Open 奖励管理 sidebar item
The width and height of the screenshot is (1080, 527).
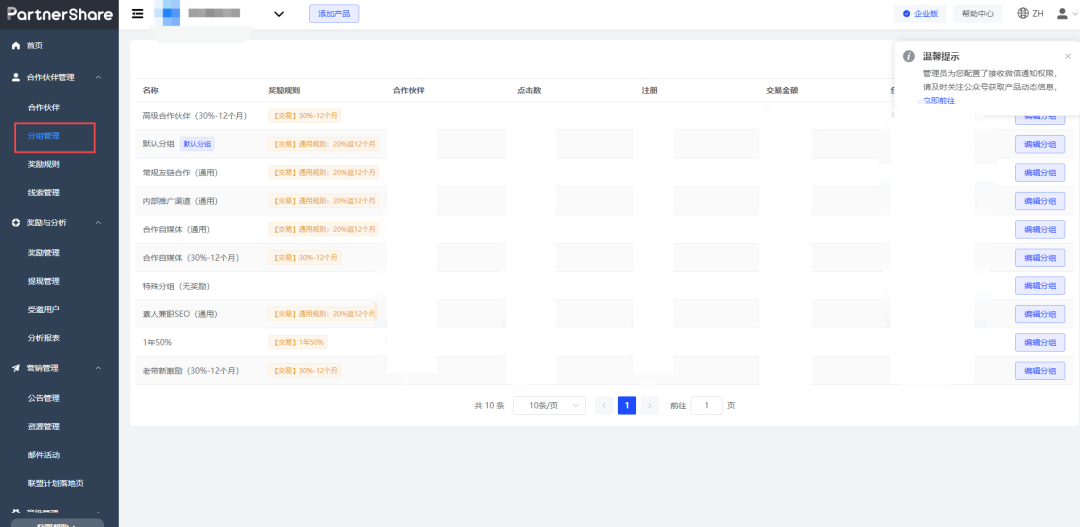tap(43, 253)
